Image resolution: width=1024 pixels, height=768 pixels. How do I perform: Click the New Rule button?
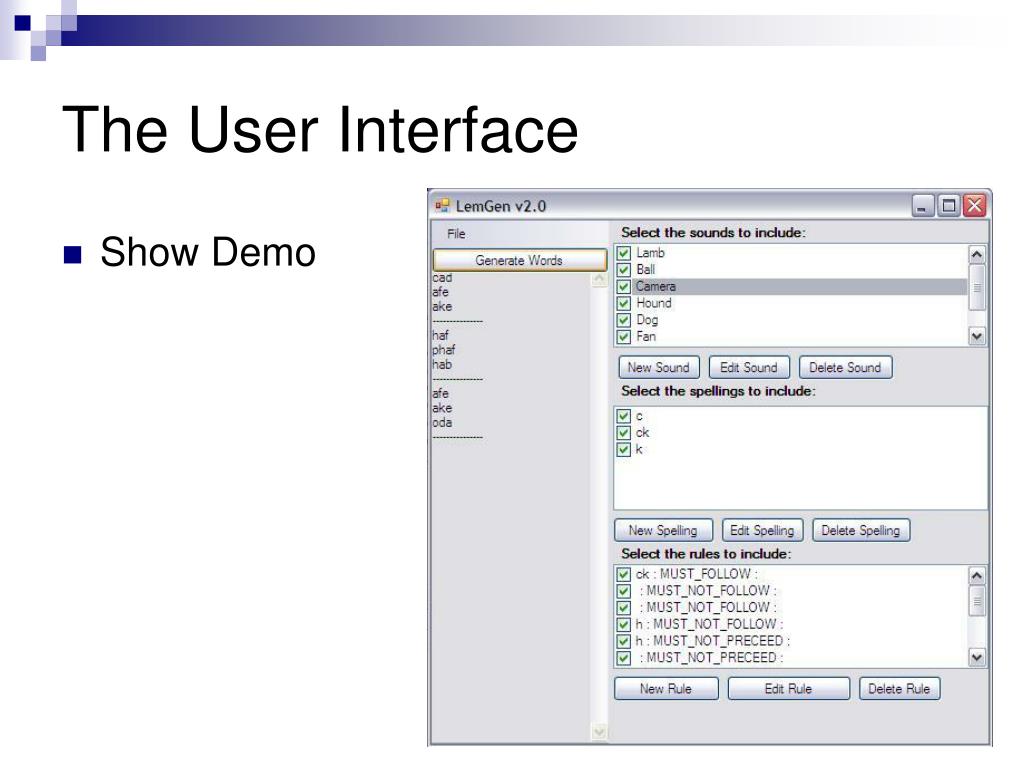(666, 688)
